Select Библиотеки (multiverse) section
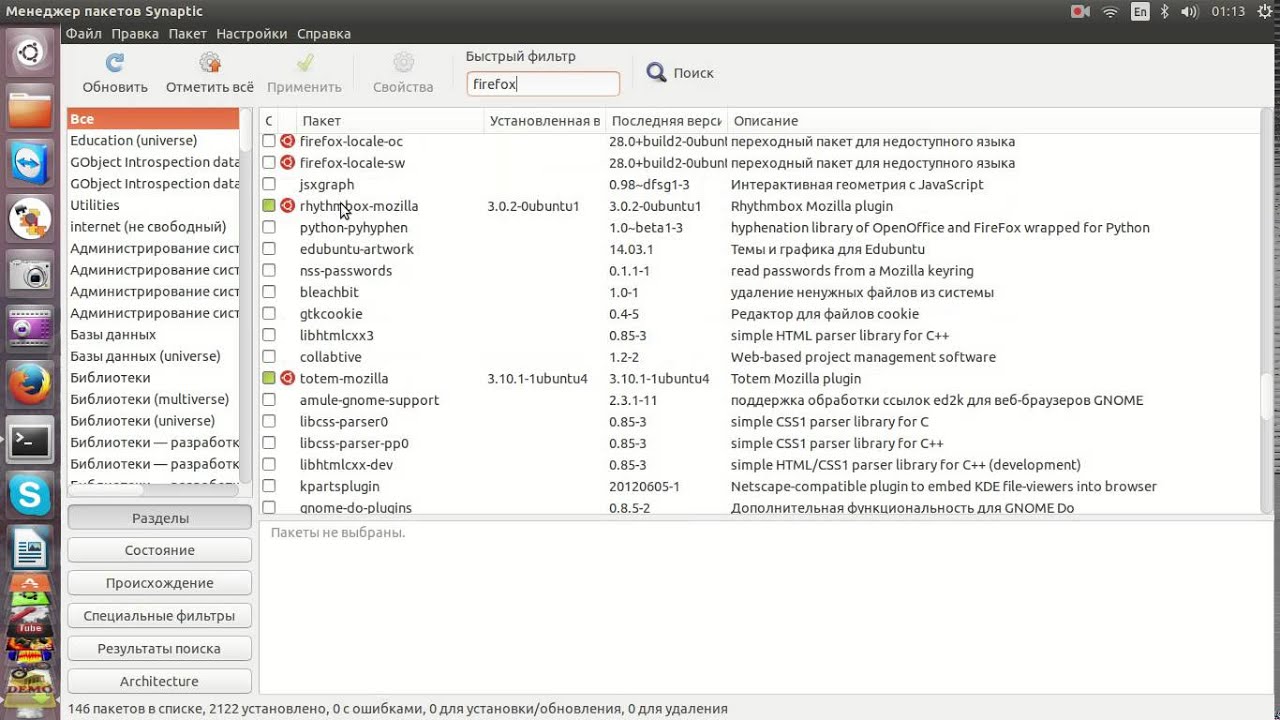Image resolution: width=1280 pixels, height=720 pixels. point(153,399)
